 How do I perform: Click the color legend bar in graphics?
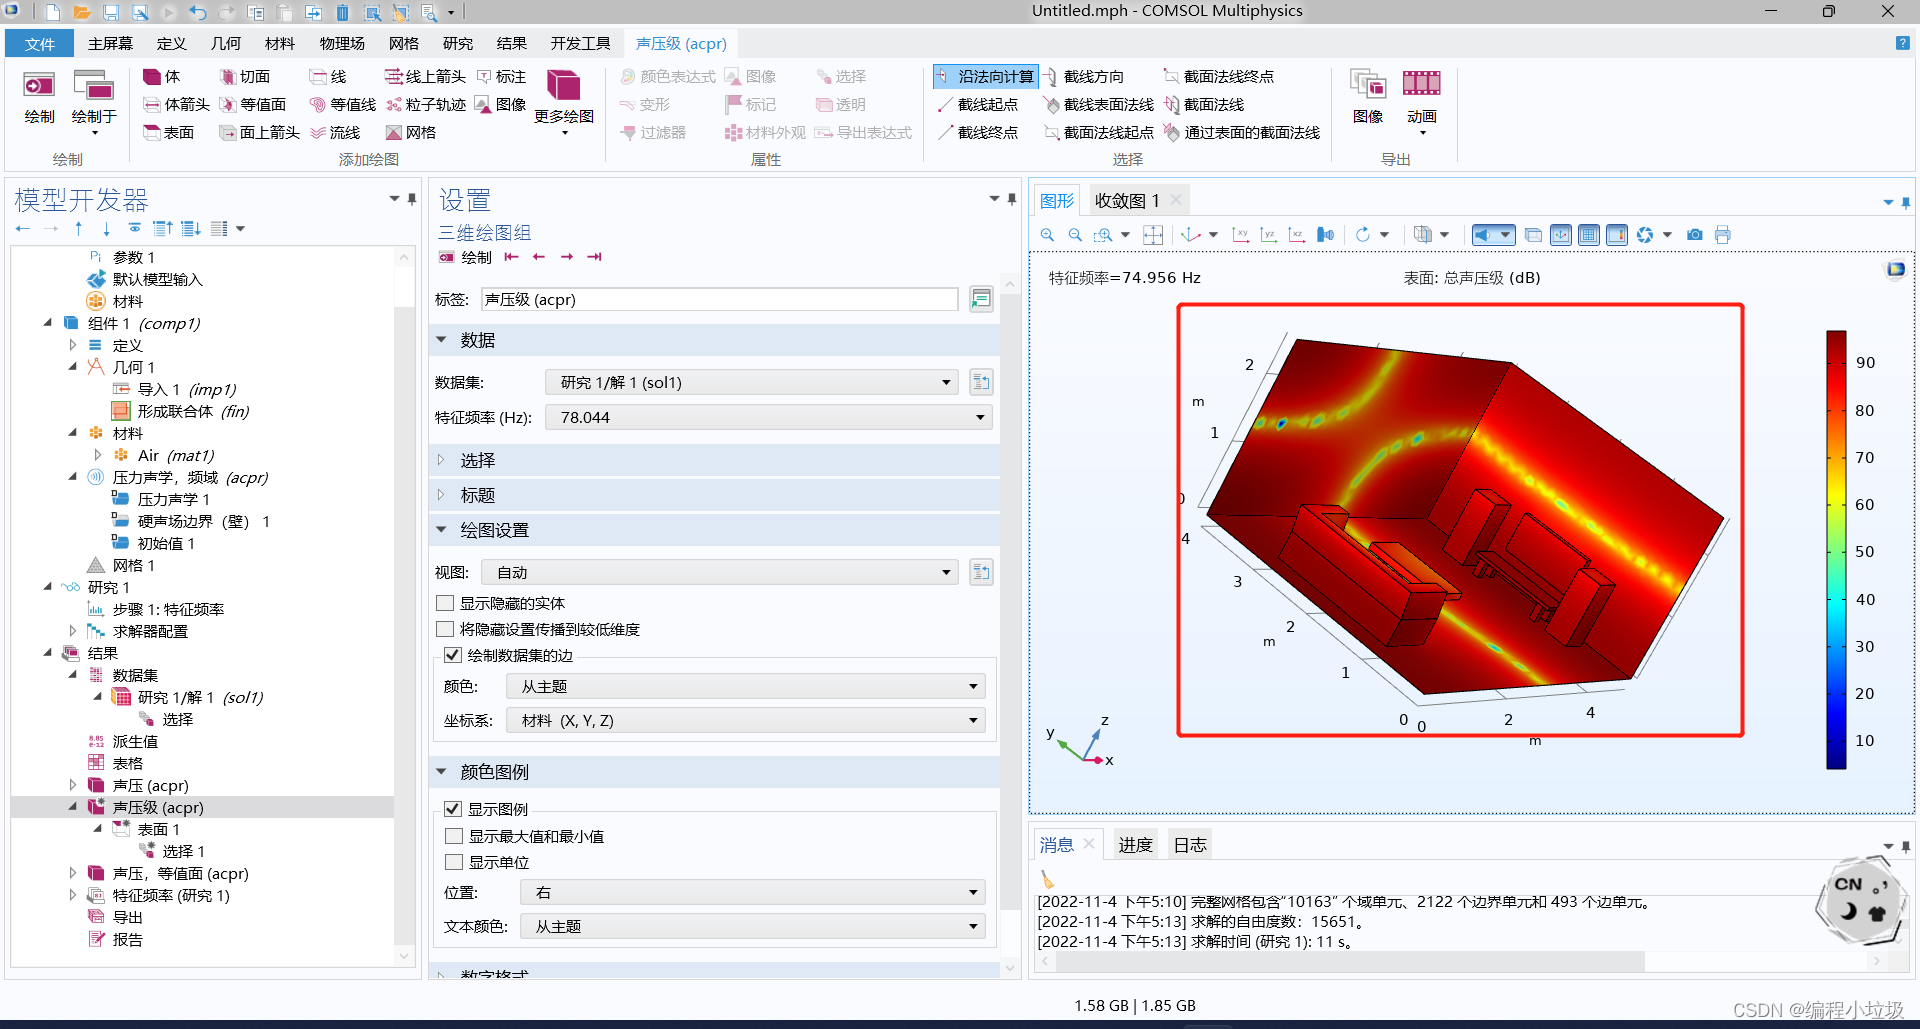(1836, 549)
